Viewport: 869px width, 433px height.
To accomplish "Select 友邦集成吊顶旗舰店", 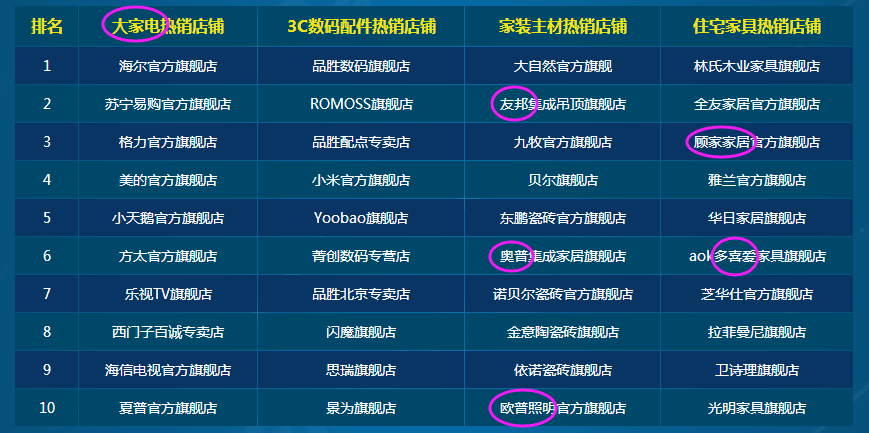I will pos(563,104).
